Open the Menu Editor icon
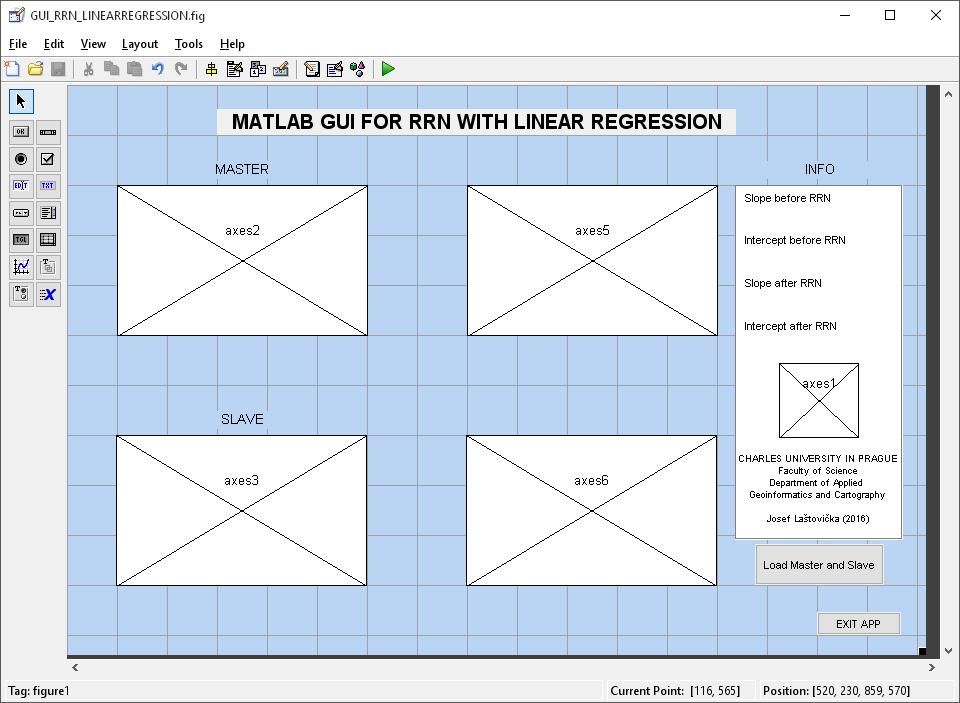Image resolution: width=960 pixels, height=703 pixels. (x=234, y=69)
